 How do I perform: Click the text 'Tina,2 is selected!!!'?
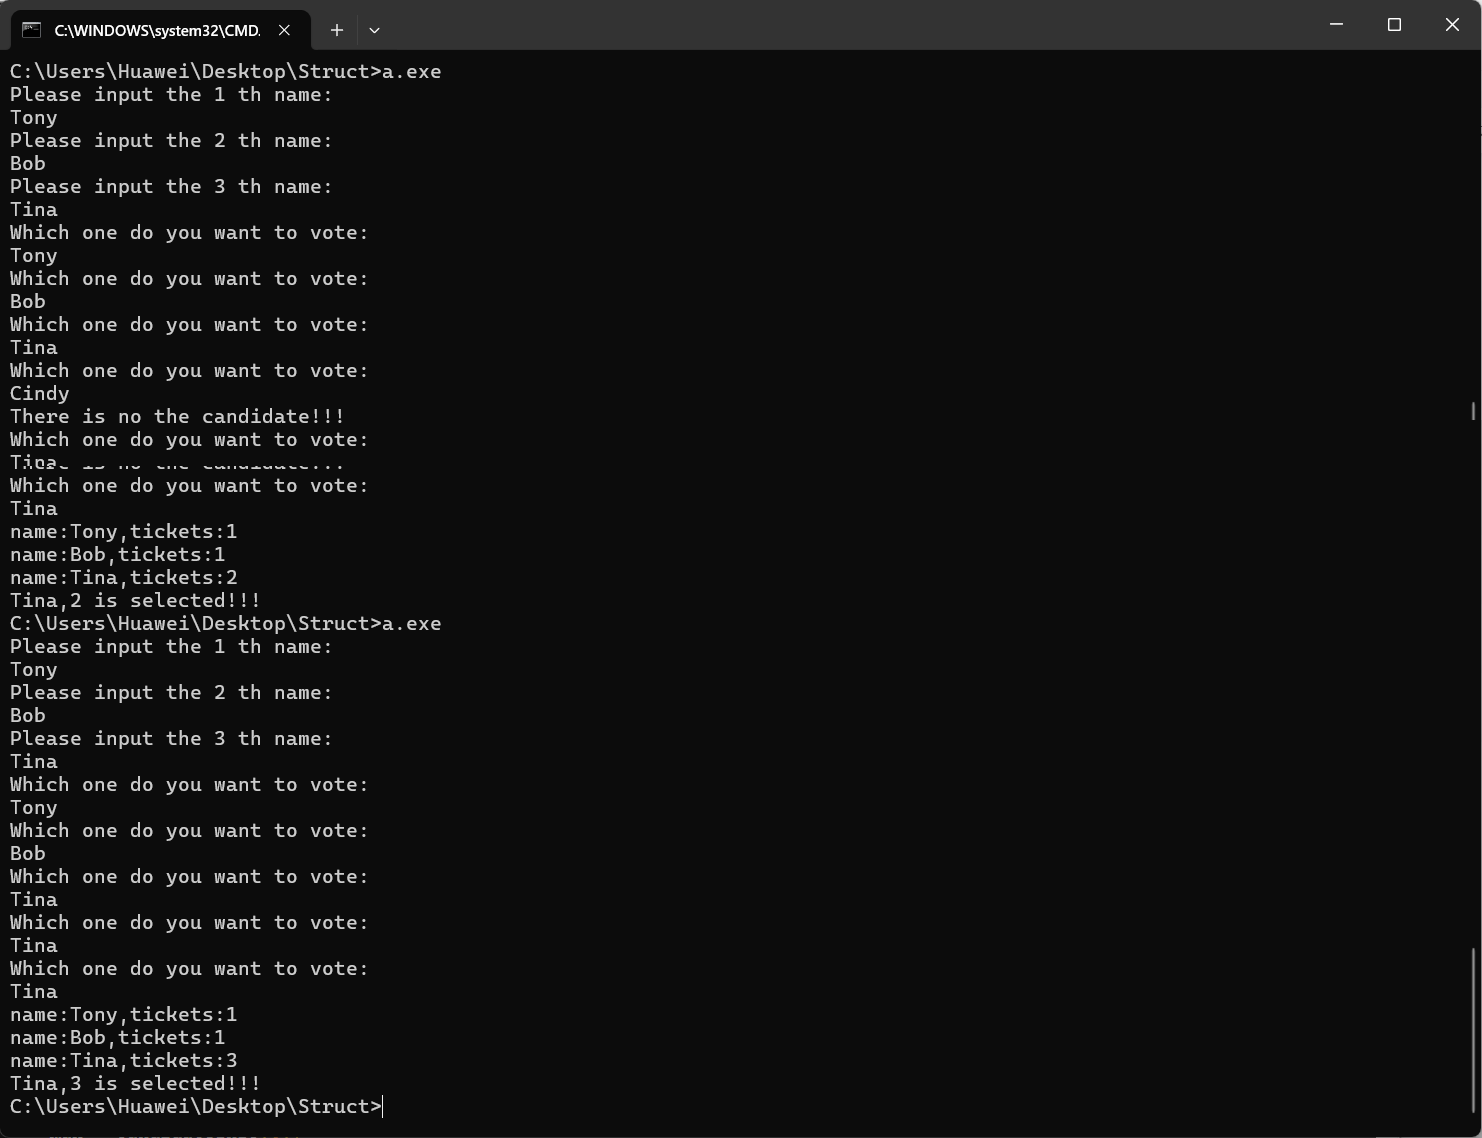[135, 600]
